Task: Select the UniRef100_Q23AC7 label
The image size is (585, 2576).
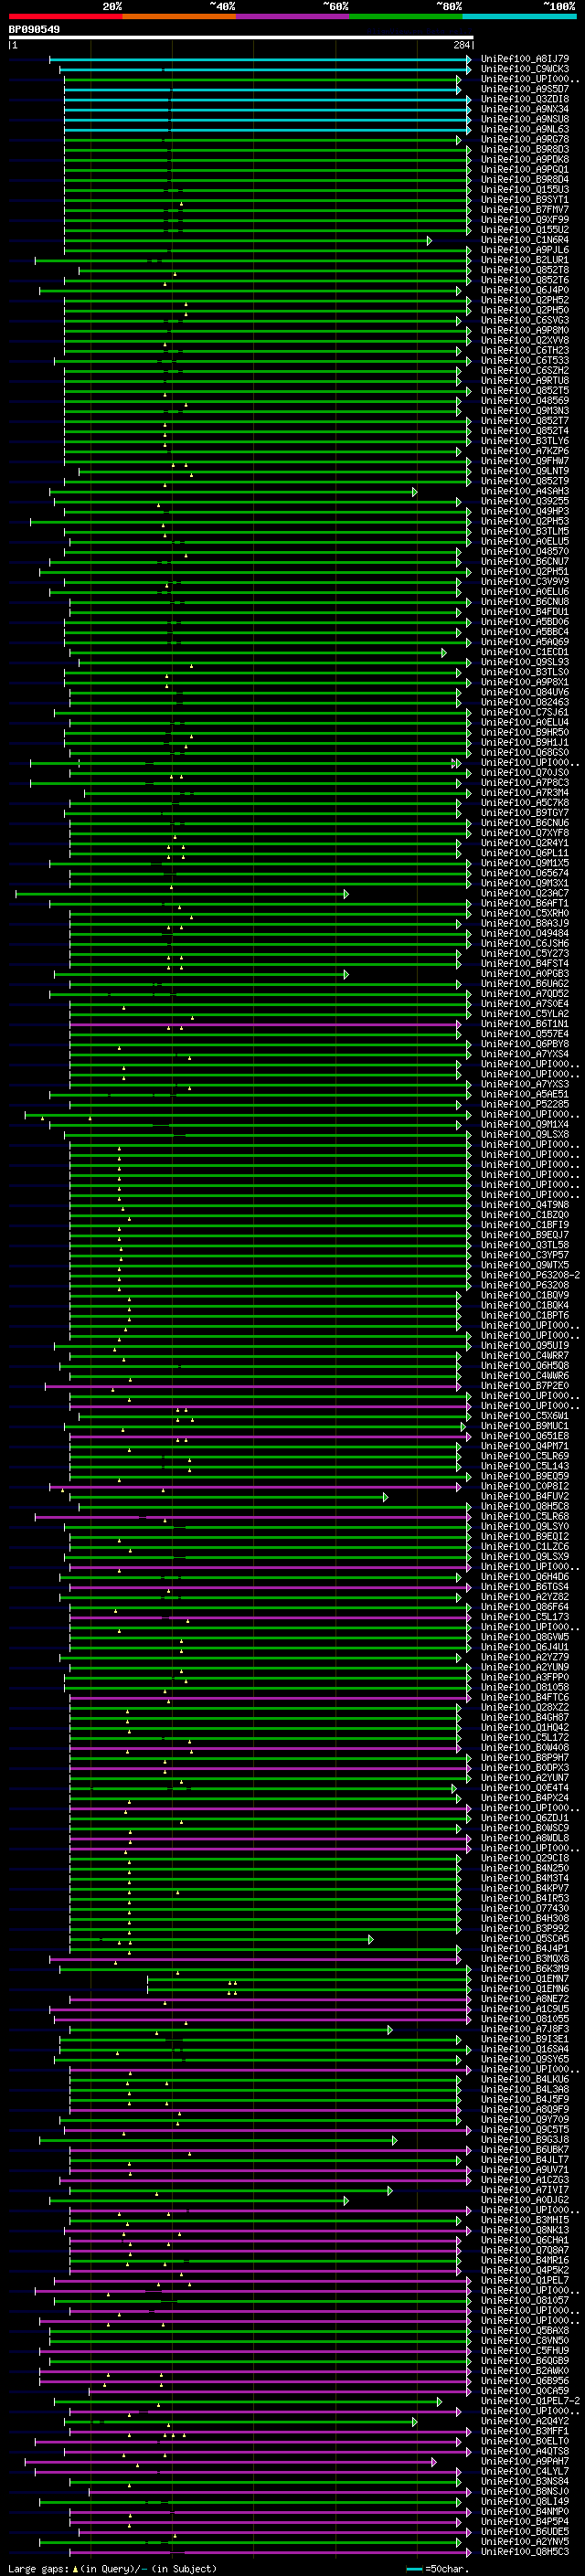Action: (x=525, y=893)
